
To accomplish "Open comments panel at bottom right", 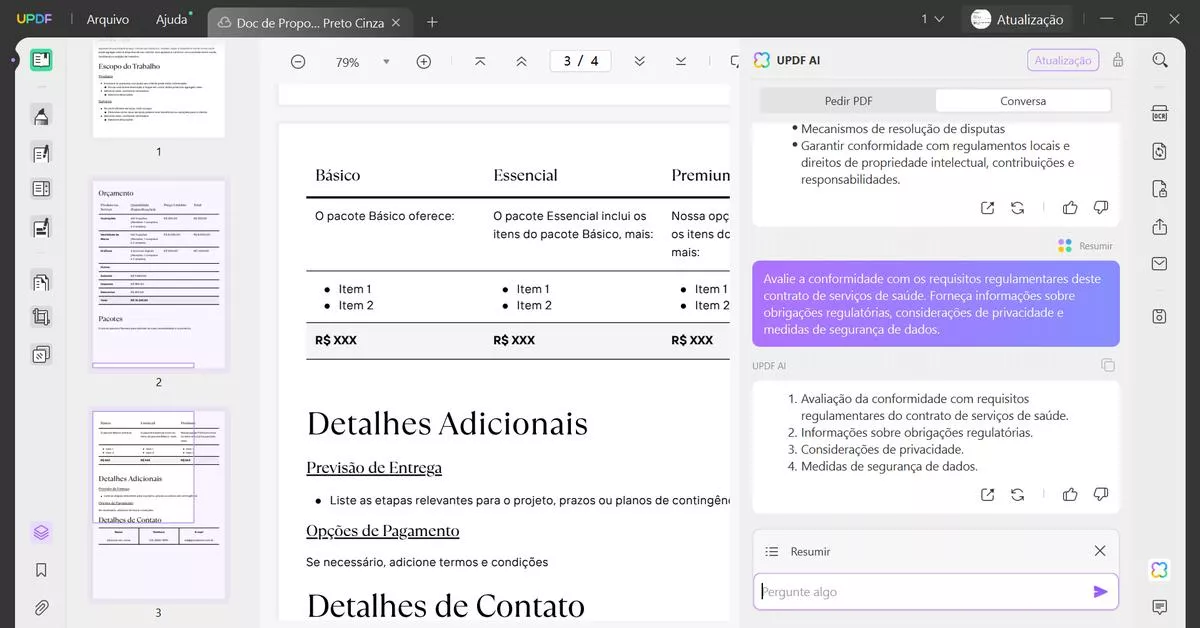I will [1160, 607].
